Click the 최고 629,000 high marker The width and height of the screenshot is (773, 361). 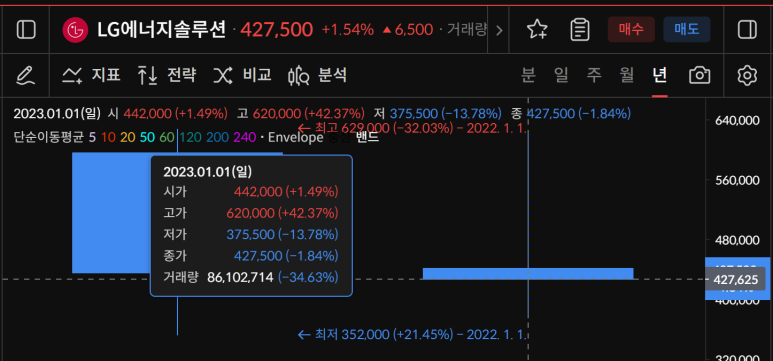click(x=413, y=129)
